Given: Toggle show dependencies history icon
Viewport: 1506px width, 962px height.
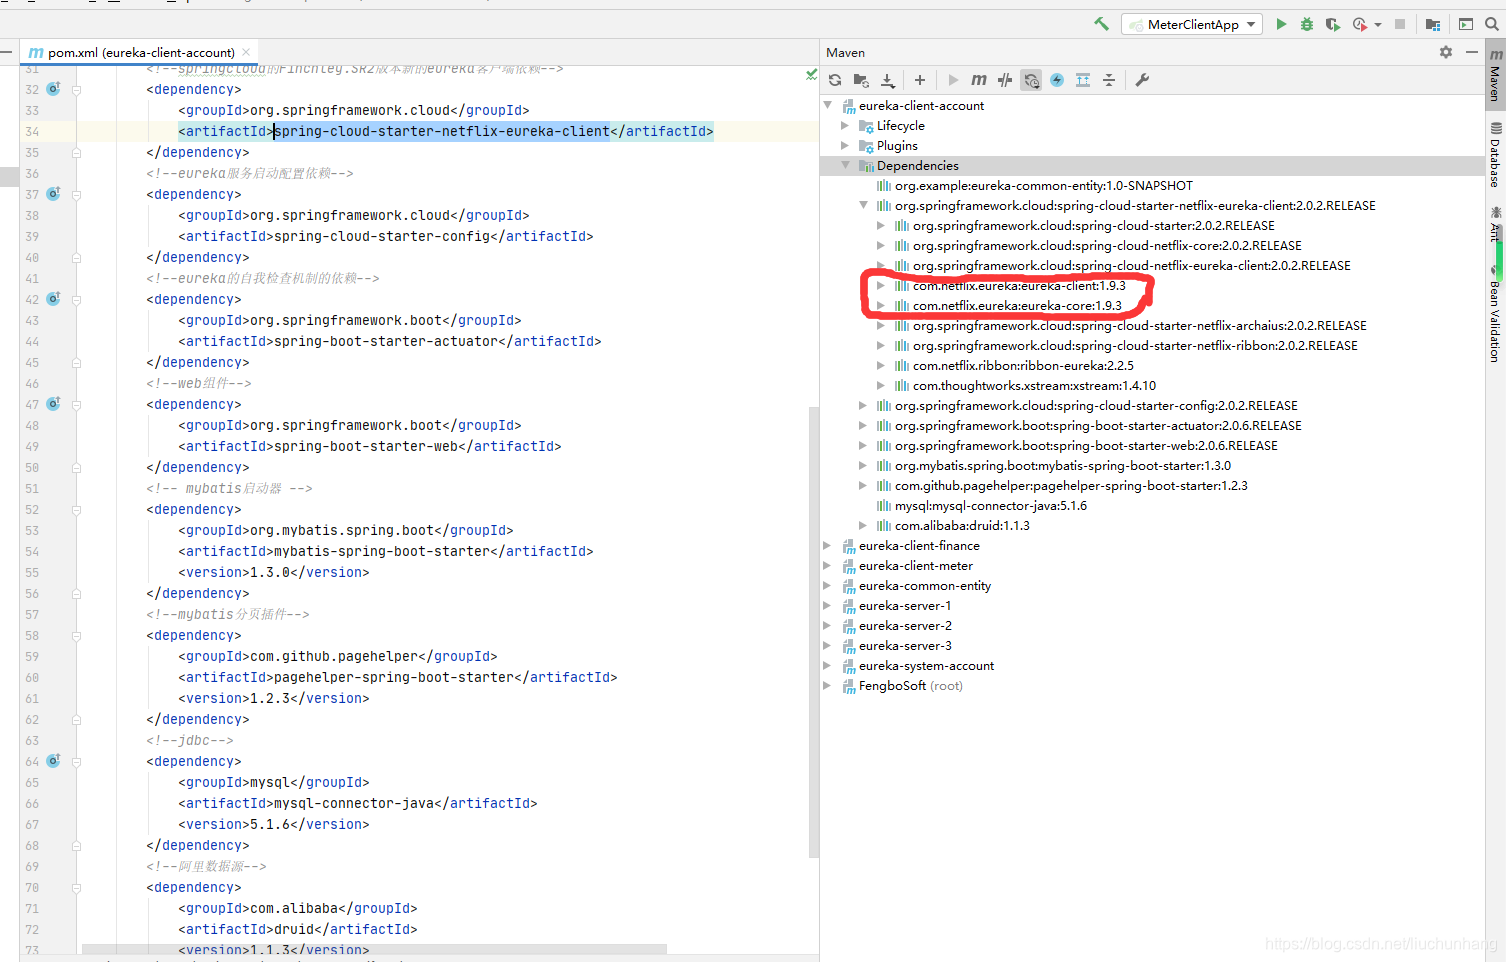Looking at the screenshot, I should (1031, 80).
